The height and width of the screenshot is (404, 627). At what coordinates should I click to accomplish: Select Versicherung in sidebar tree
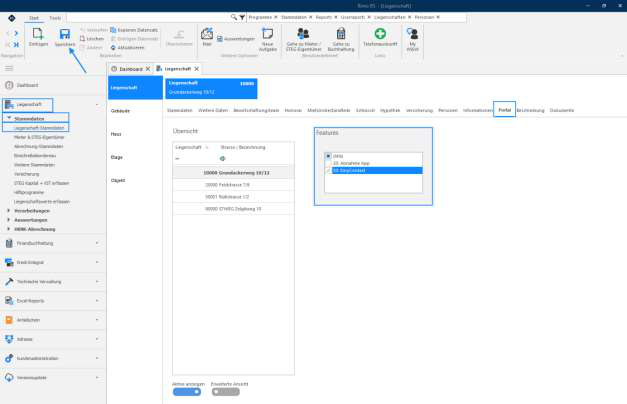point(26,174)
